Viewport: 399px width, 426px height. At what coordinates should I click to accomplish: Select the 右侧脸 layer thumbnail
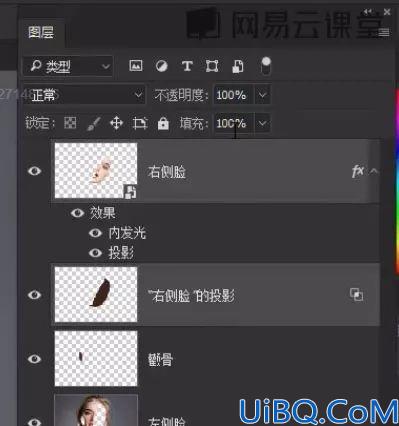point(96,171)
